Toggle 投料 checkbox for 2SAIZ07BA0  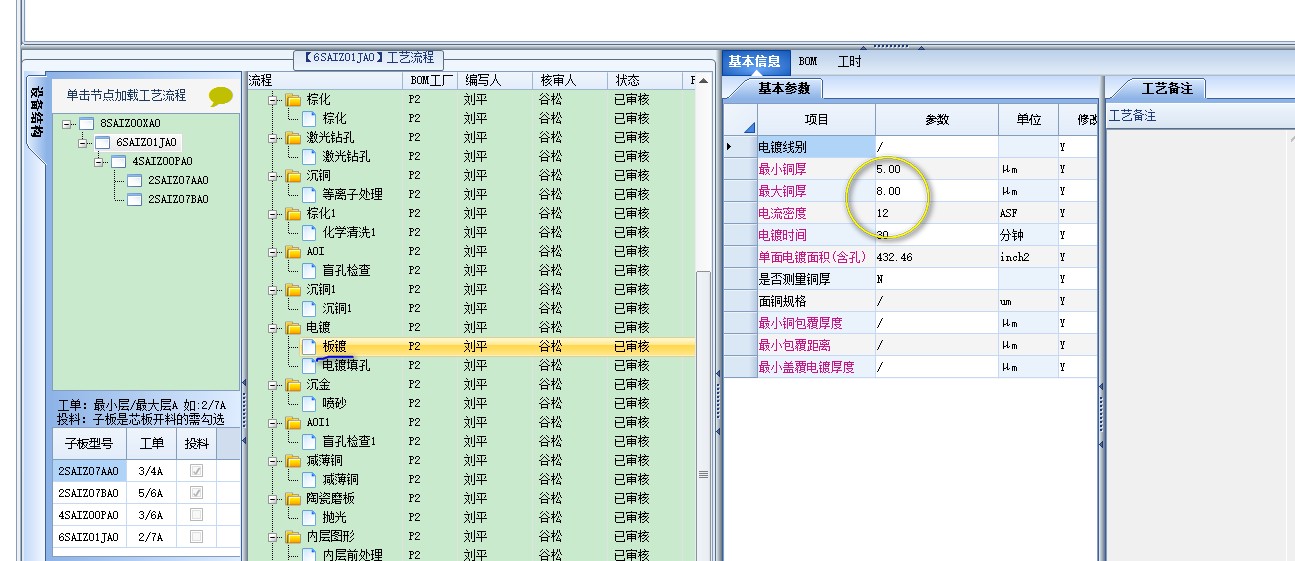[196, 493]
